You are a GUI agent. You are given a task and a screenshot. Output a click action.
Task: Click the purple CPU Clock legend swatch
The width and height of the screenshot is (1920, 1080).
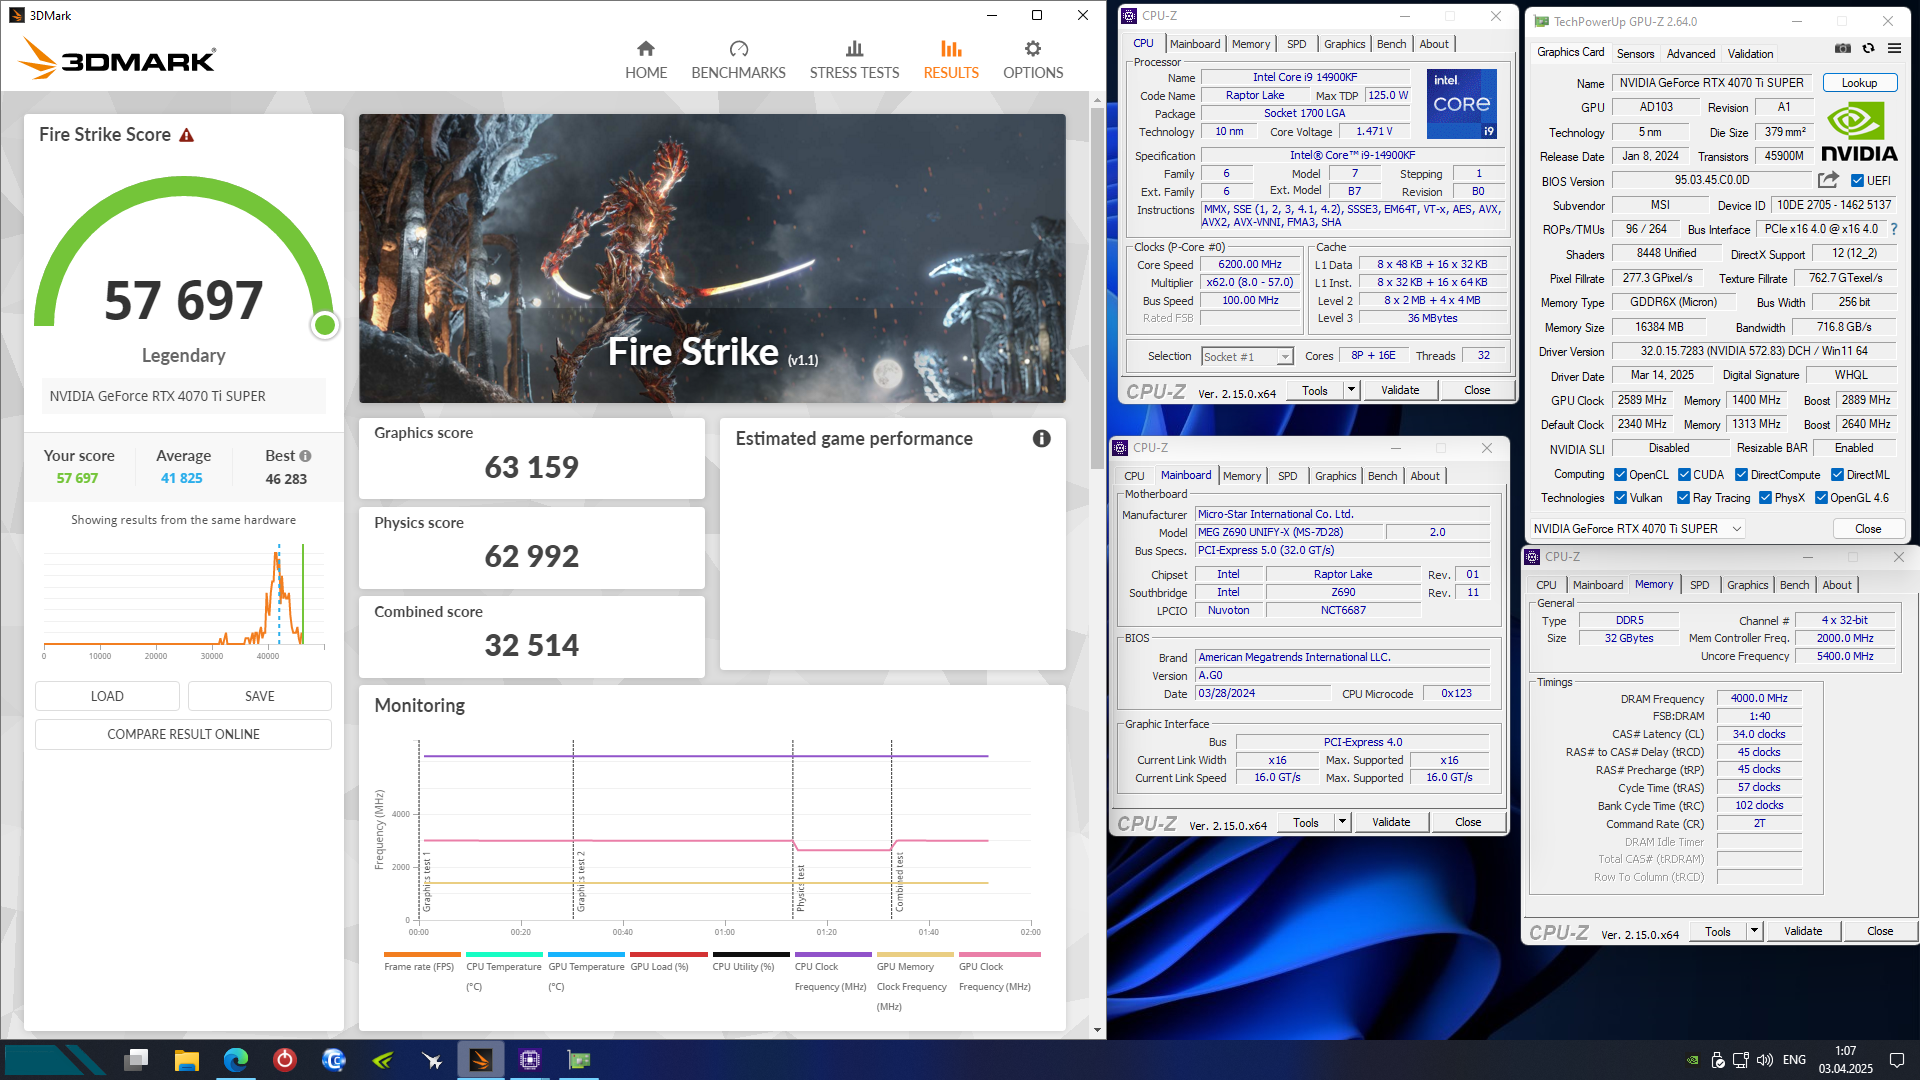click(833, 955)
